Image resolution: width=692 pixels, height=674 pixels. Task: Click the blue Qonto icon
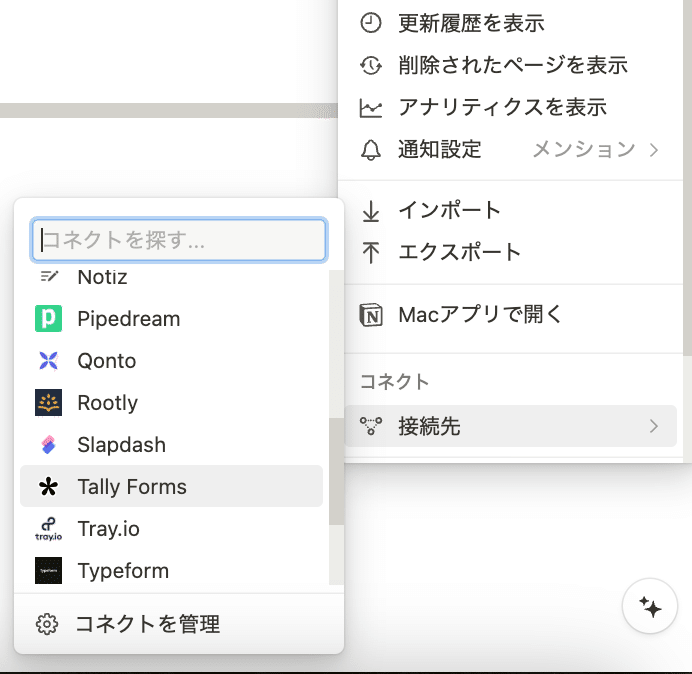[x=49, y=361]
